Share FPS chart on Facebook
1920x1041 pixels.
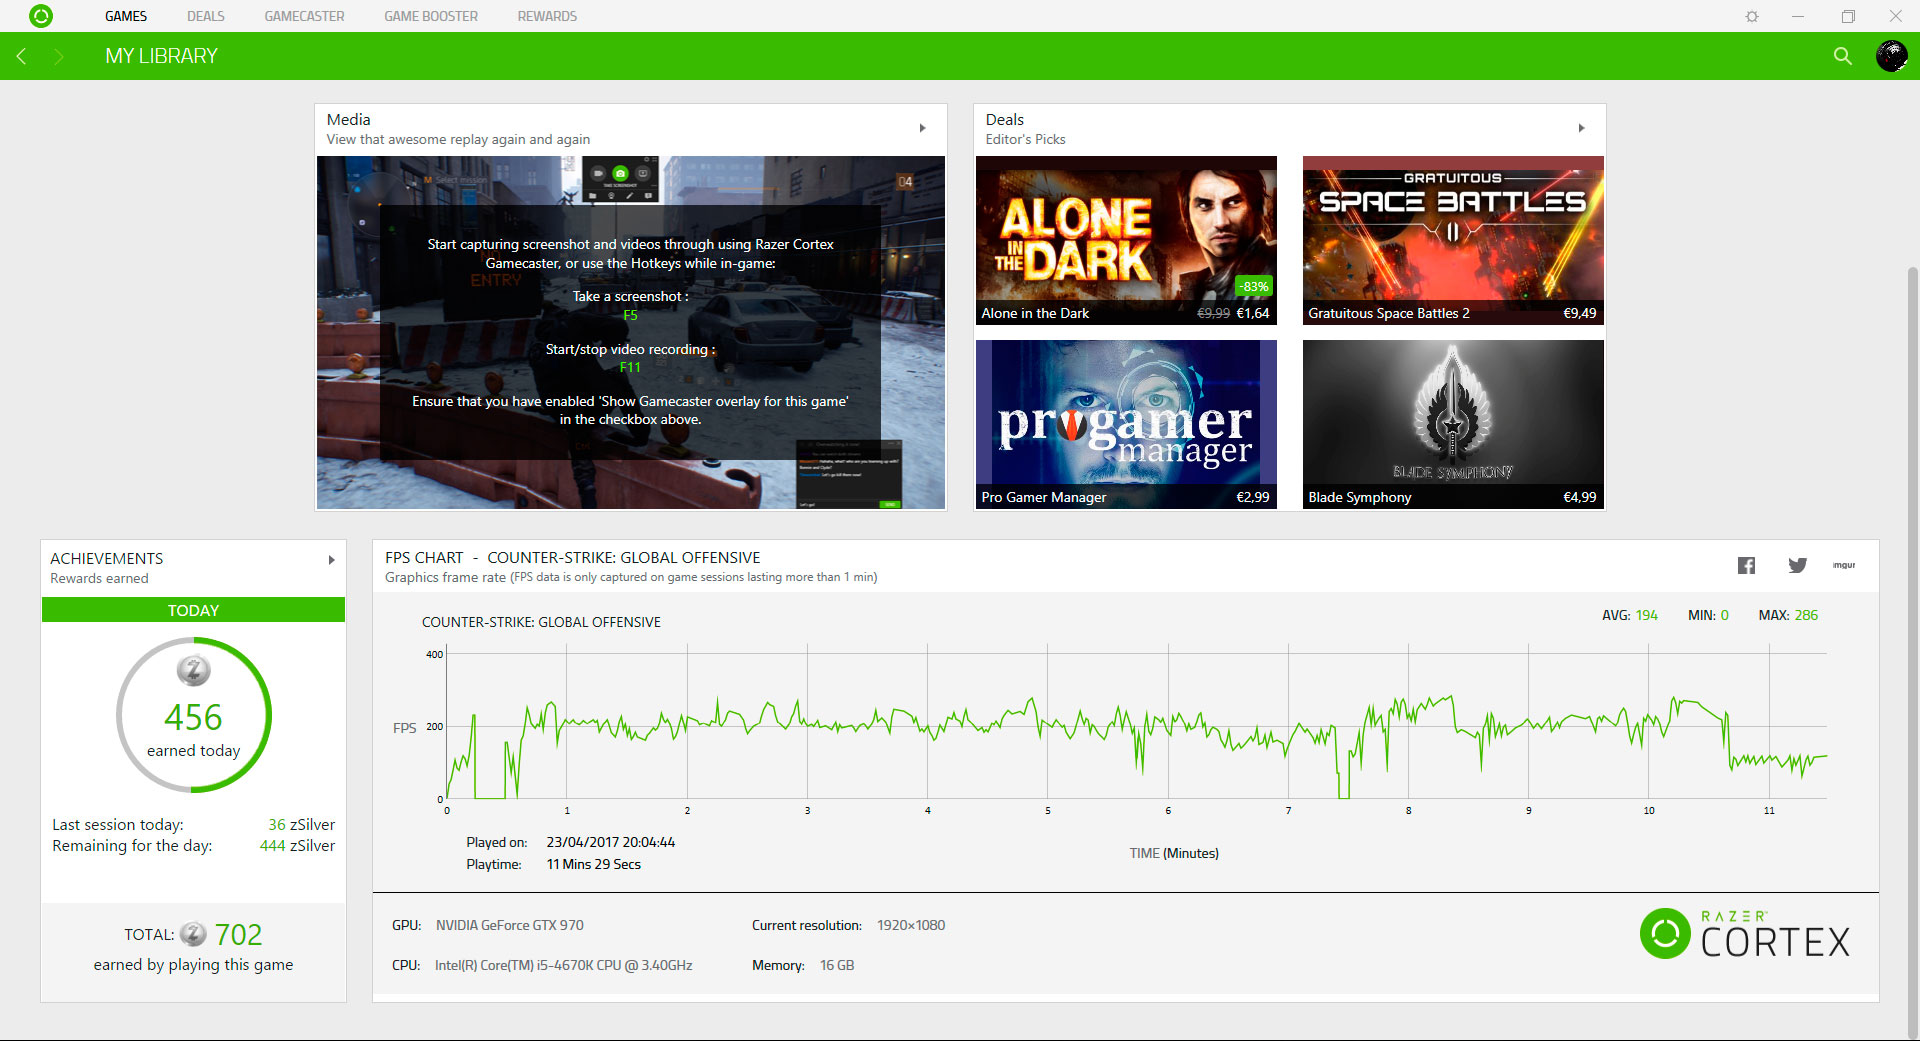1746,565
